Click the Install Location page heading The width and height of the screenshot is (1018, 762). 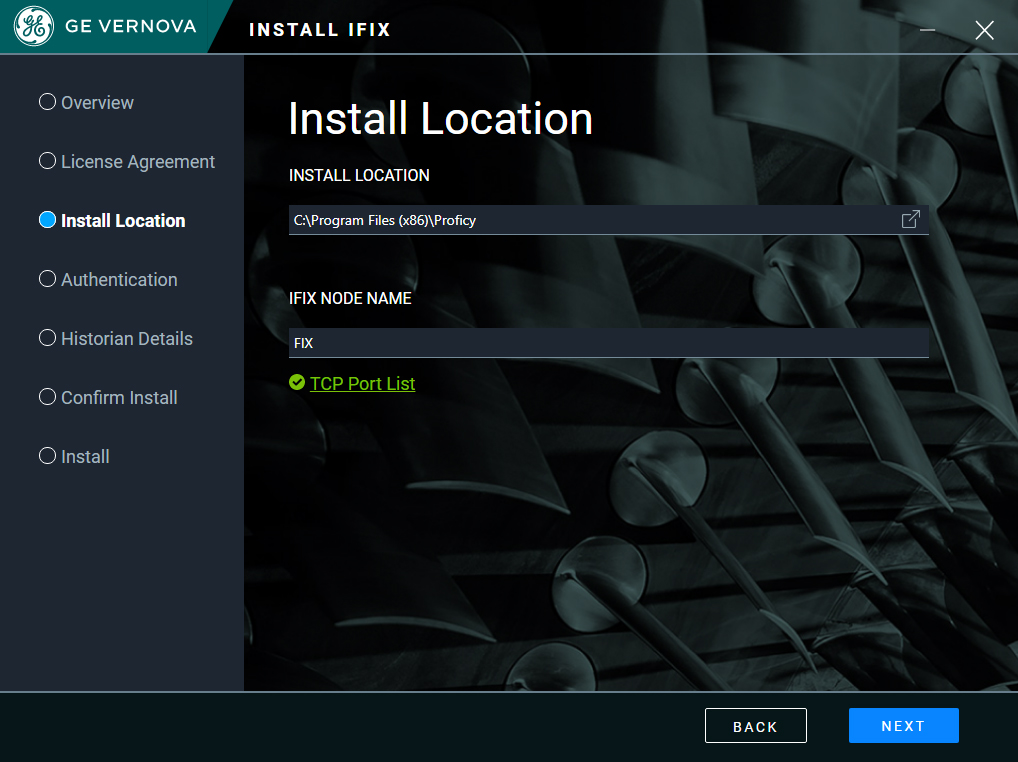point(441,119)
